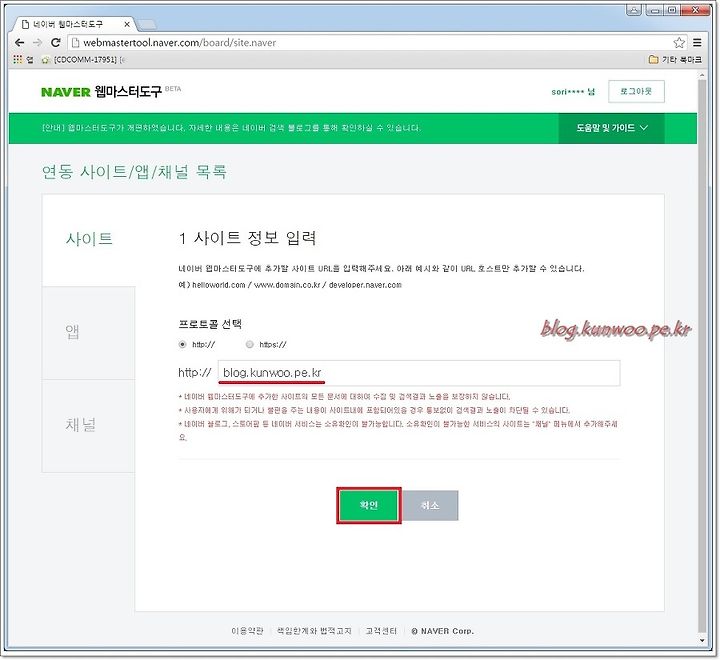The height and width of the screenshot is (660, 720).
Task: Reload the page with the refresh icon
Action: pos(56,43)
